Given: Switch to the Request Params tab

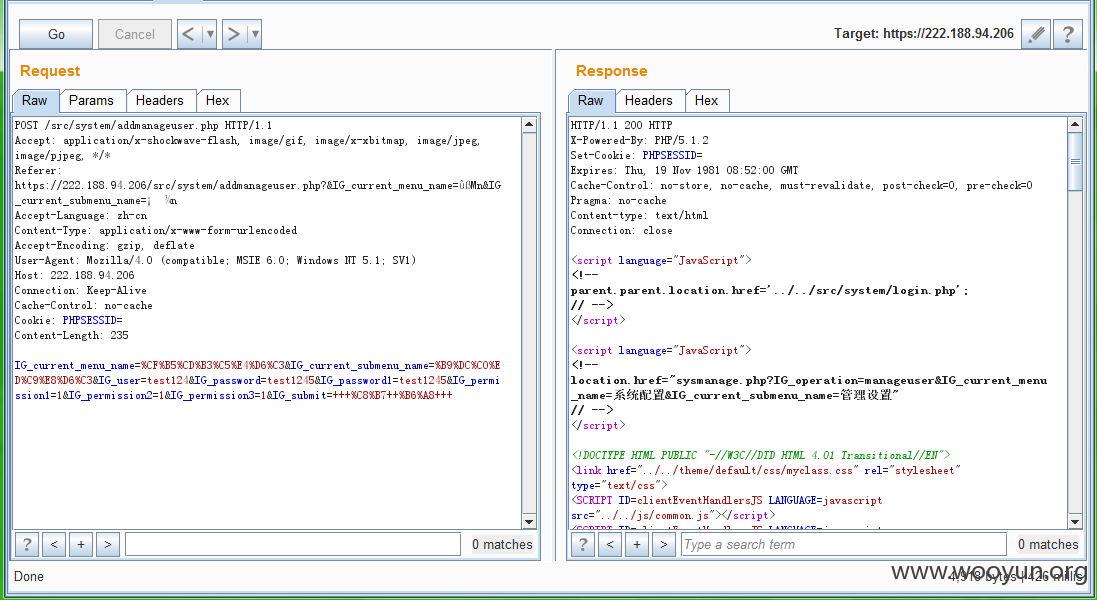Looking at the screenshot, I should (x=91, y=100).
